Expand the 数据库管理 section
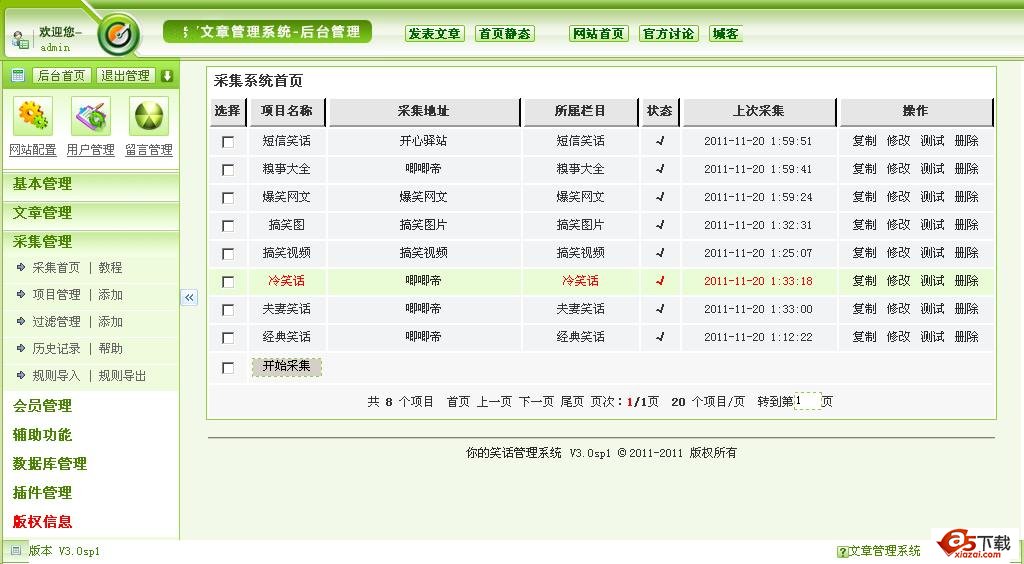The height and width of the screenshot is (564, 1024). [50, 464]
